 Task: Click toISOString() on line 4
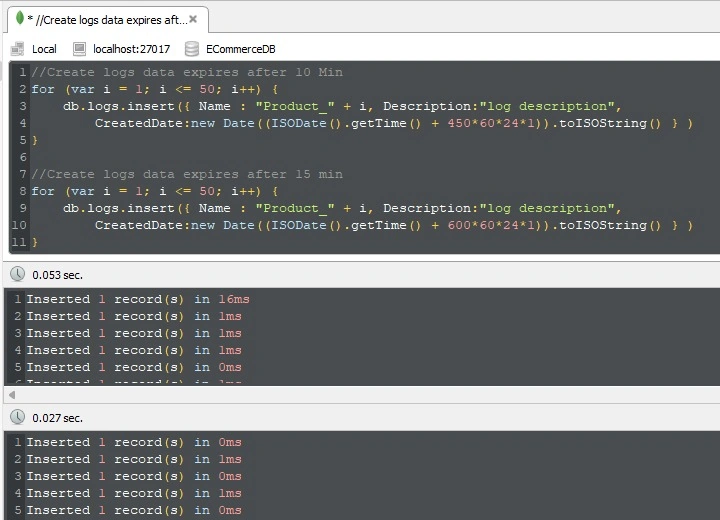(610, 123)
